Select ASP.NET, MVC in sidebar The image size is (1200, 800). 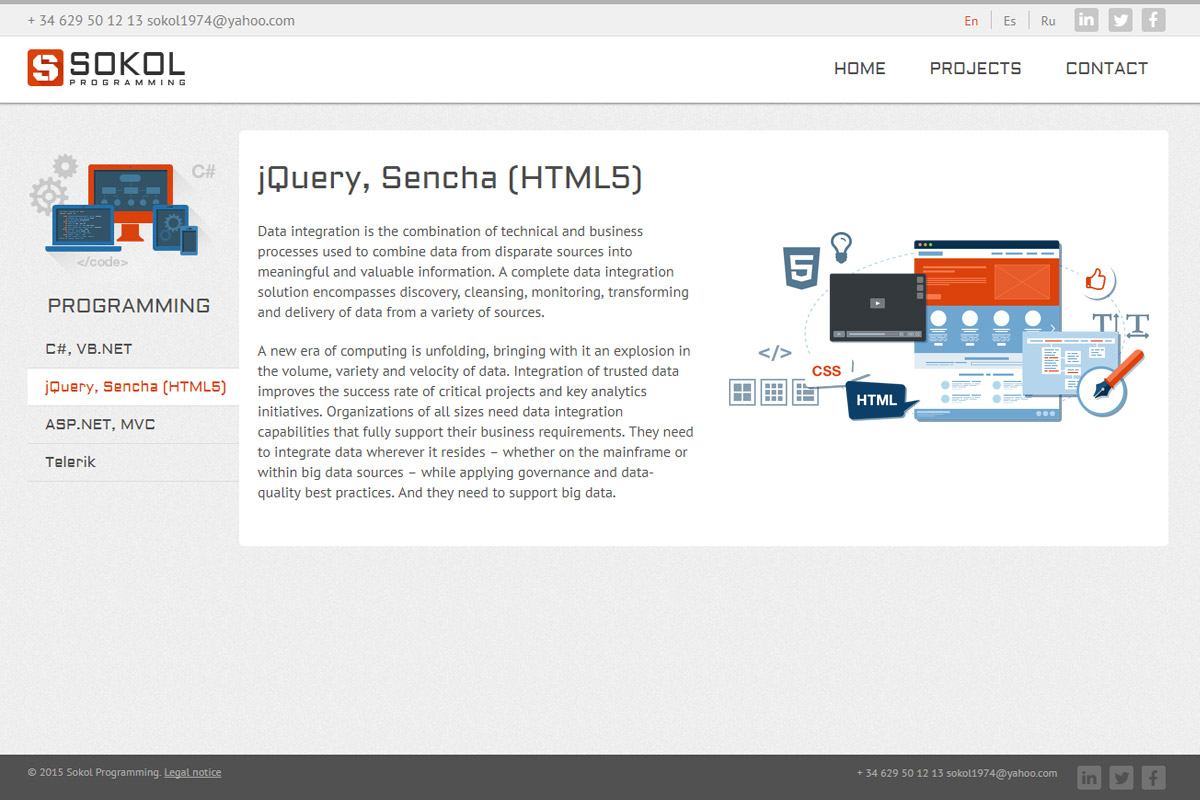coord(100,425)
